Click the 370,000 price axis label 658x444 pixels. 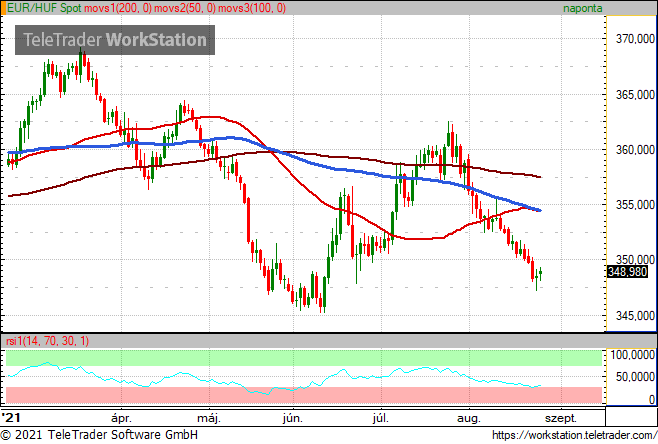point(635,39)
